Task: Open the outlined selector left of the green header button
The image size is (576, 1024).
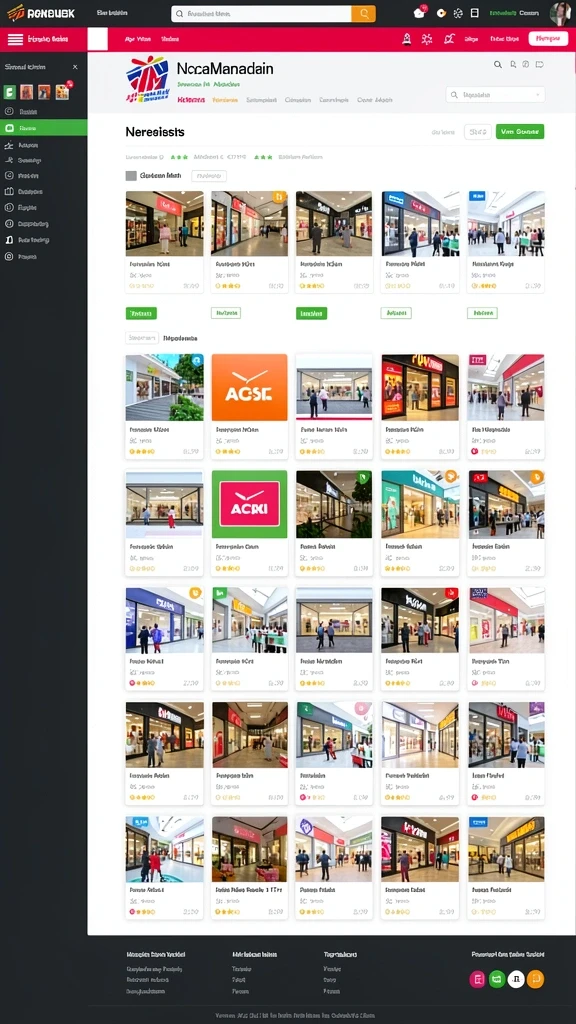Action: tap(477, 132)
